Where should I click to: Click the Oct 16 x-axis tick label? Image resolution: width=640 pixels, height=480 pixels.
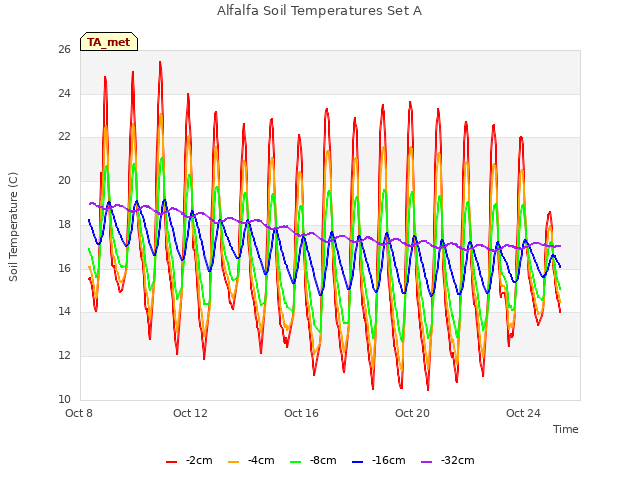301,413
